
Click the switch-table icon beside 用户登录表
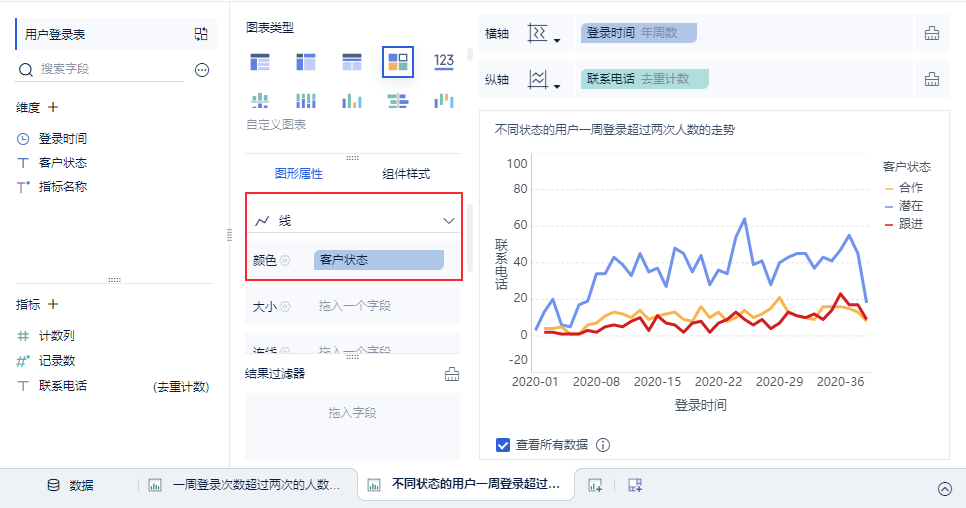(x=201, y=34)
